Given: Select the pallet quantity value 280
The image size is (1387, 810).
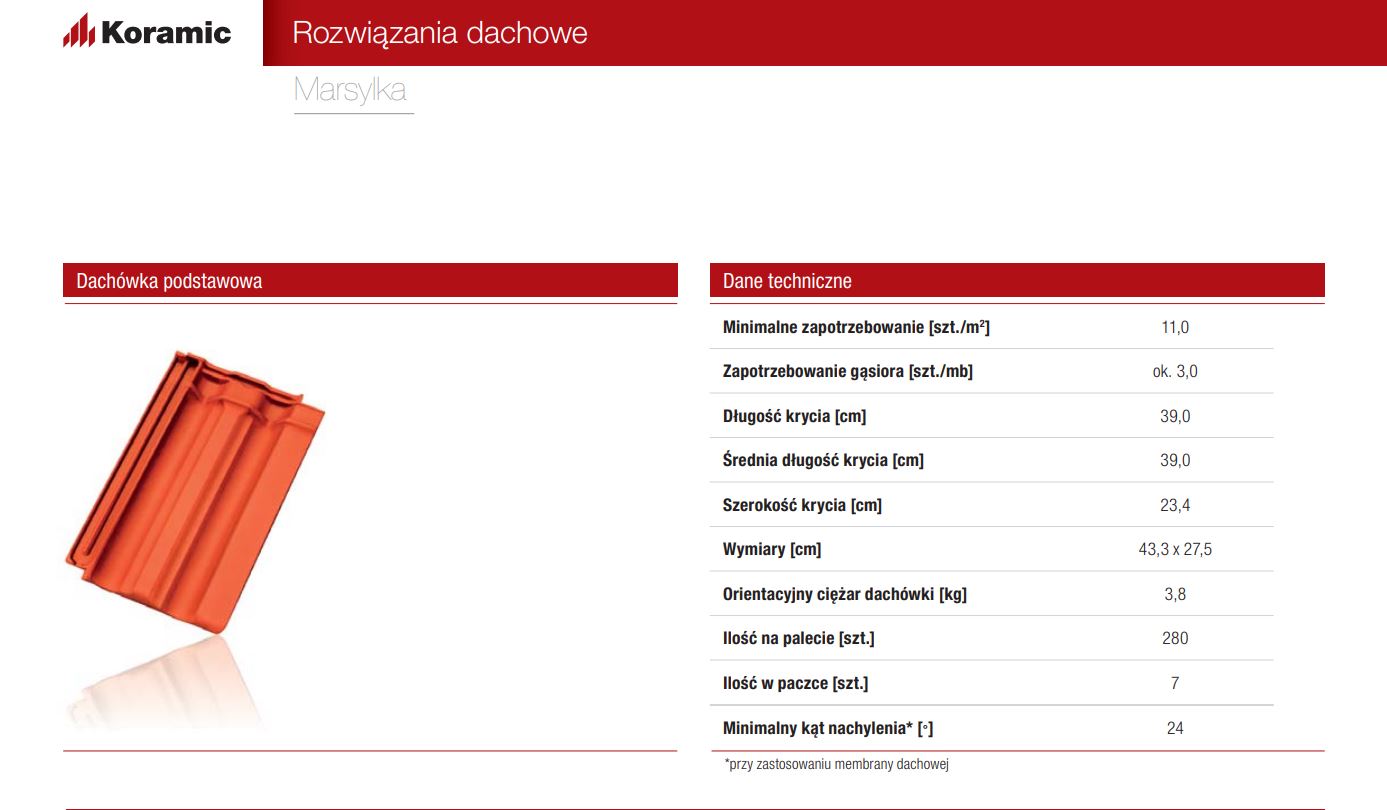Looking at the screenshot, I should tap(1175, 639).
